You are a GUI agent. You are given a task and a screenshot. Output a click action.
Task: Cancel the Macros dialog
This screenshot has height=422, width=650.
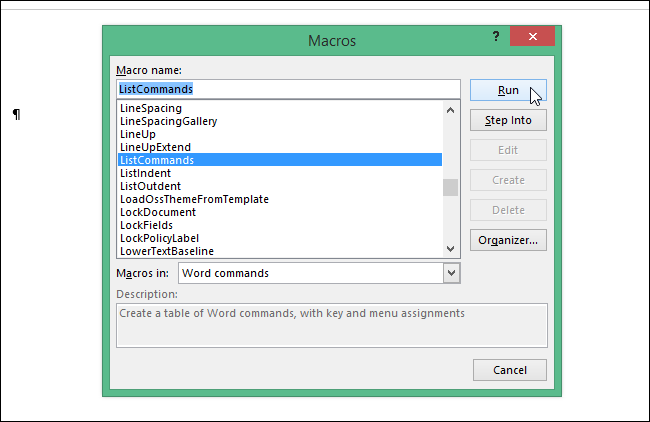510,370
